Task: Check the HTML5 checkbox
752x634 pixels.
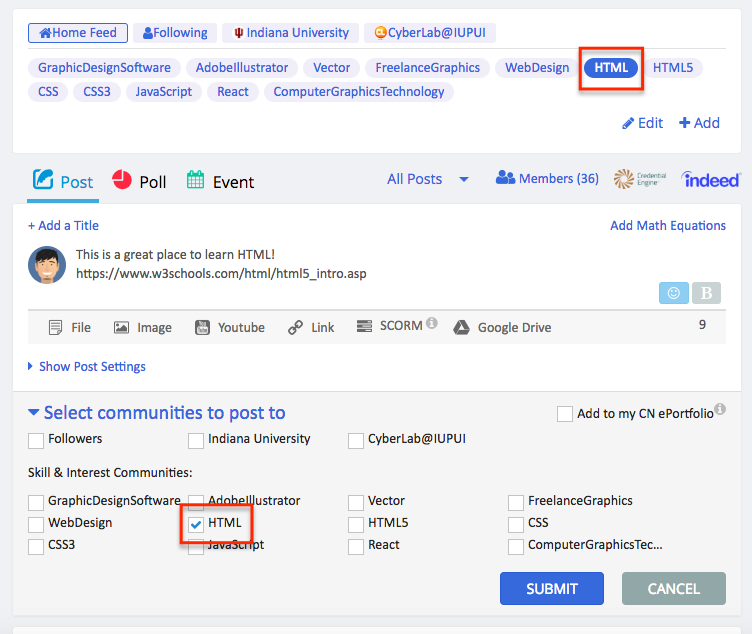Action: tap(355, 525)
